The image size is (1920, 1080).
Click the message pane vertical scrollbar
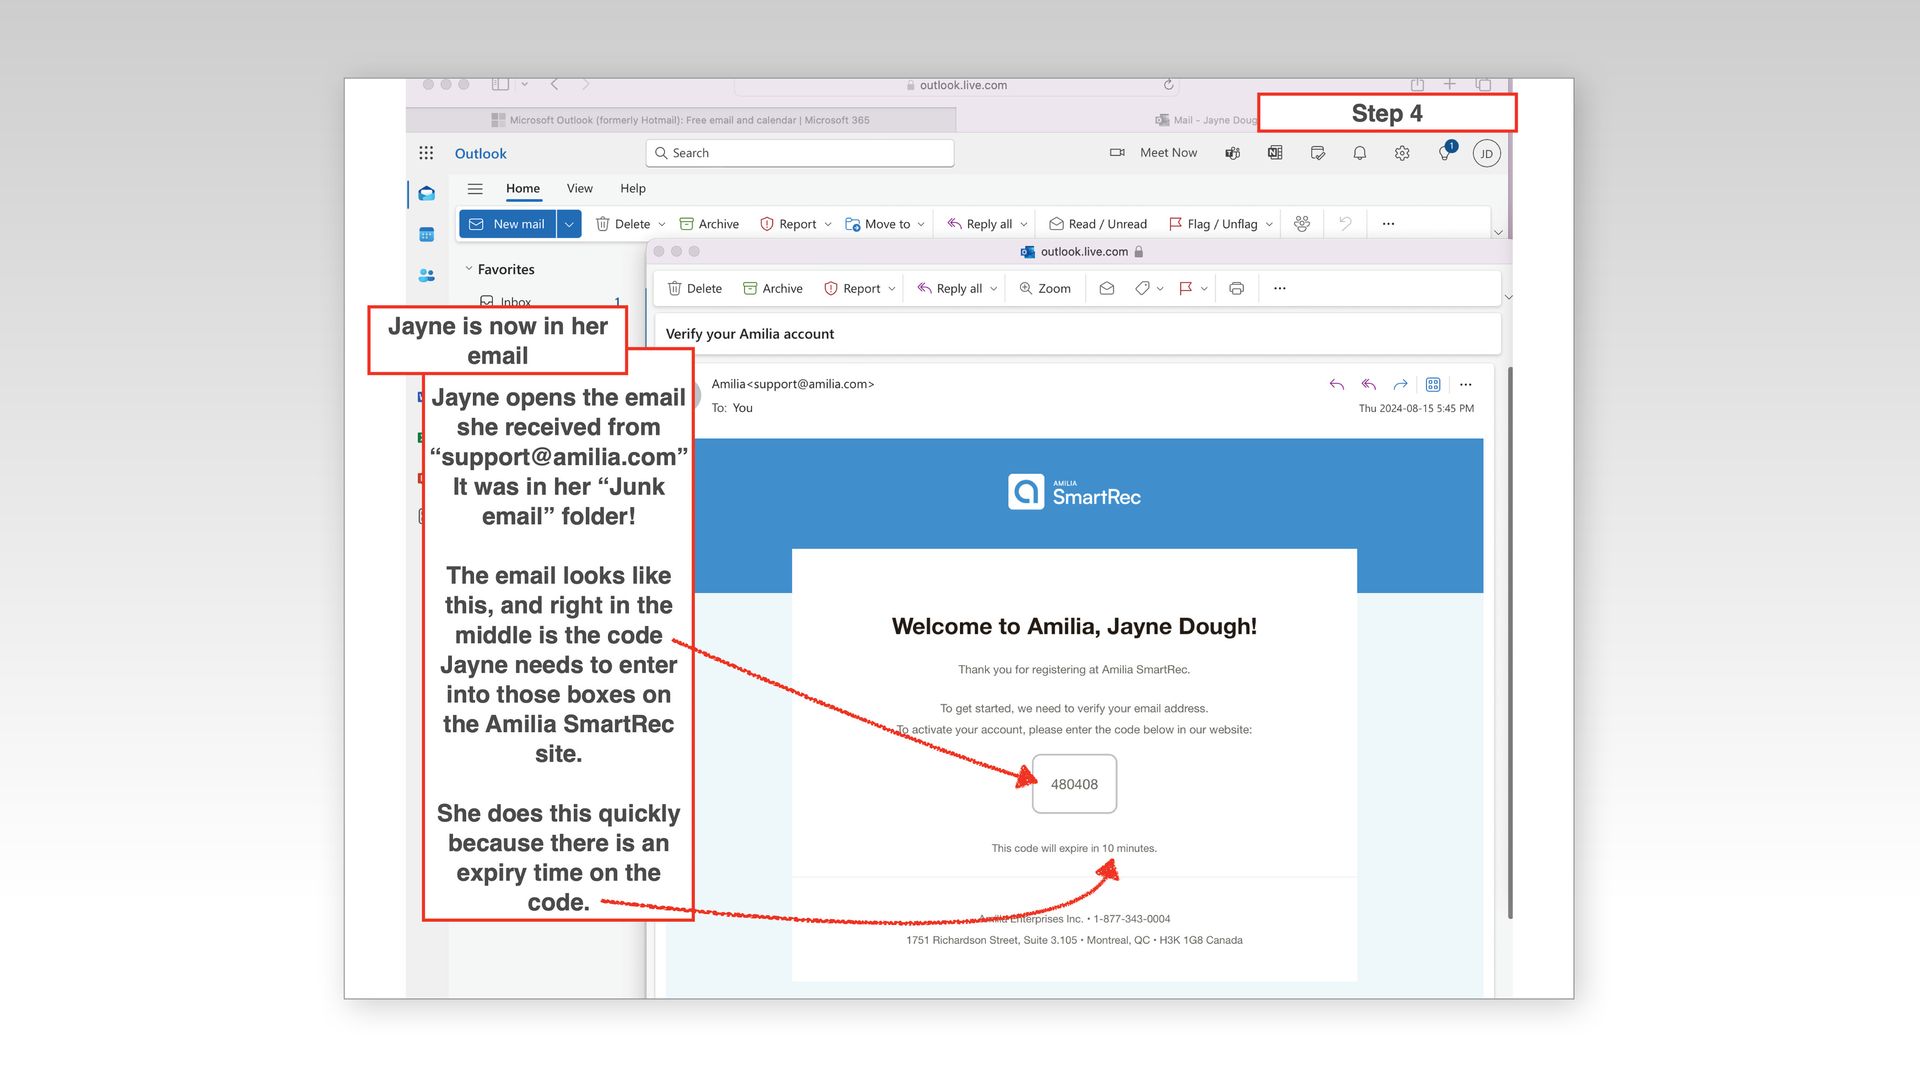coord(1510,642)
